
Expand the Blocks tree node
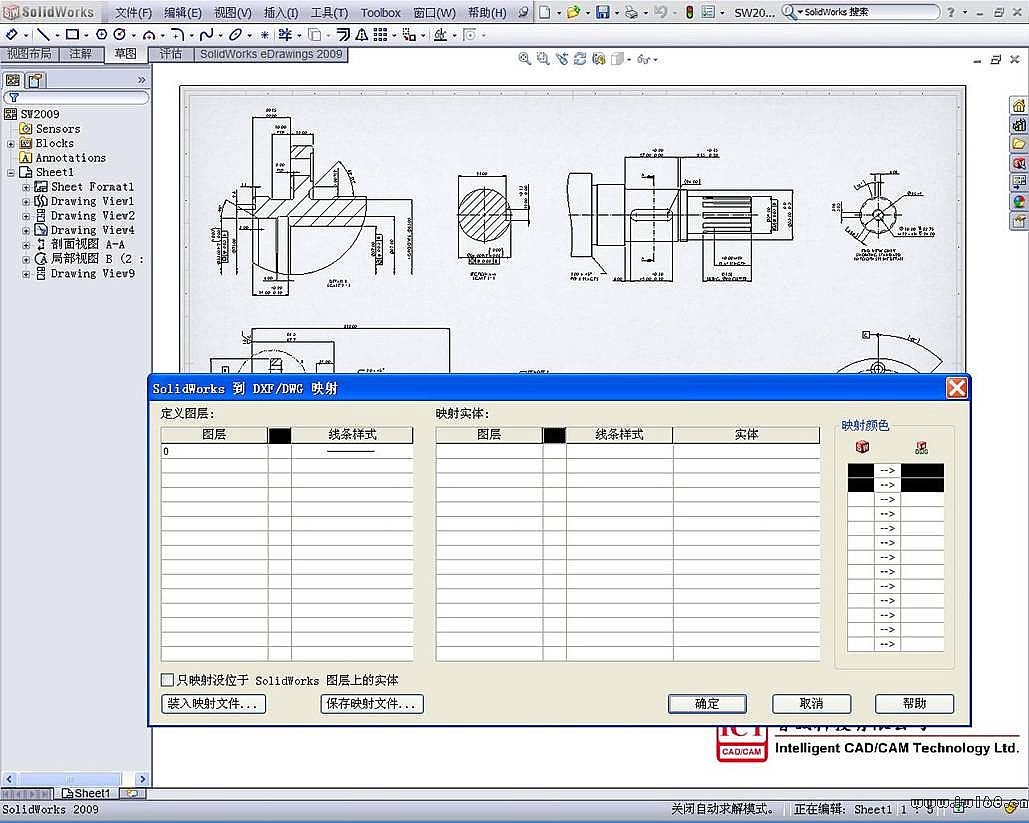(10, 144)
